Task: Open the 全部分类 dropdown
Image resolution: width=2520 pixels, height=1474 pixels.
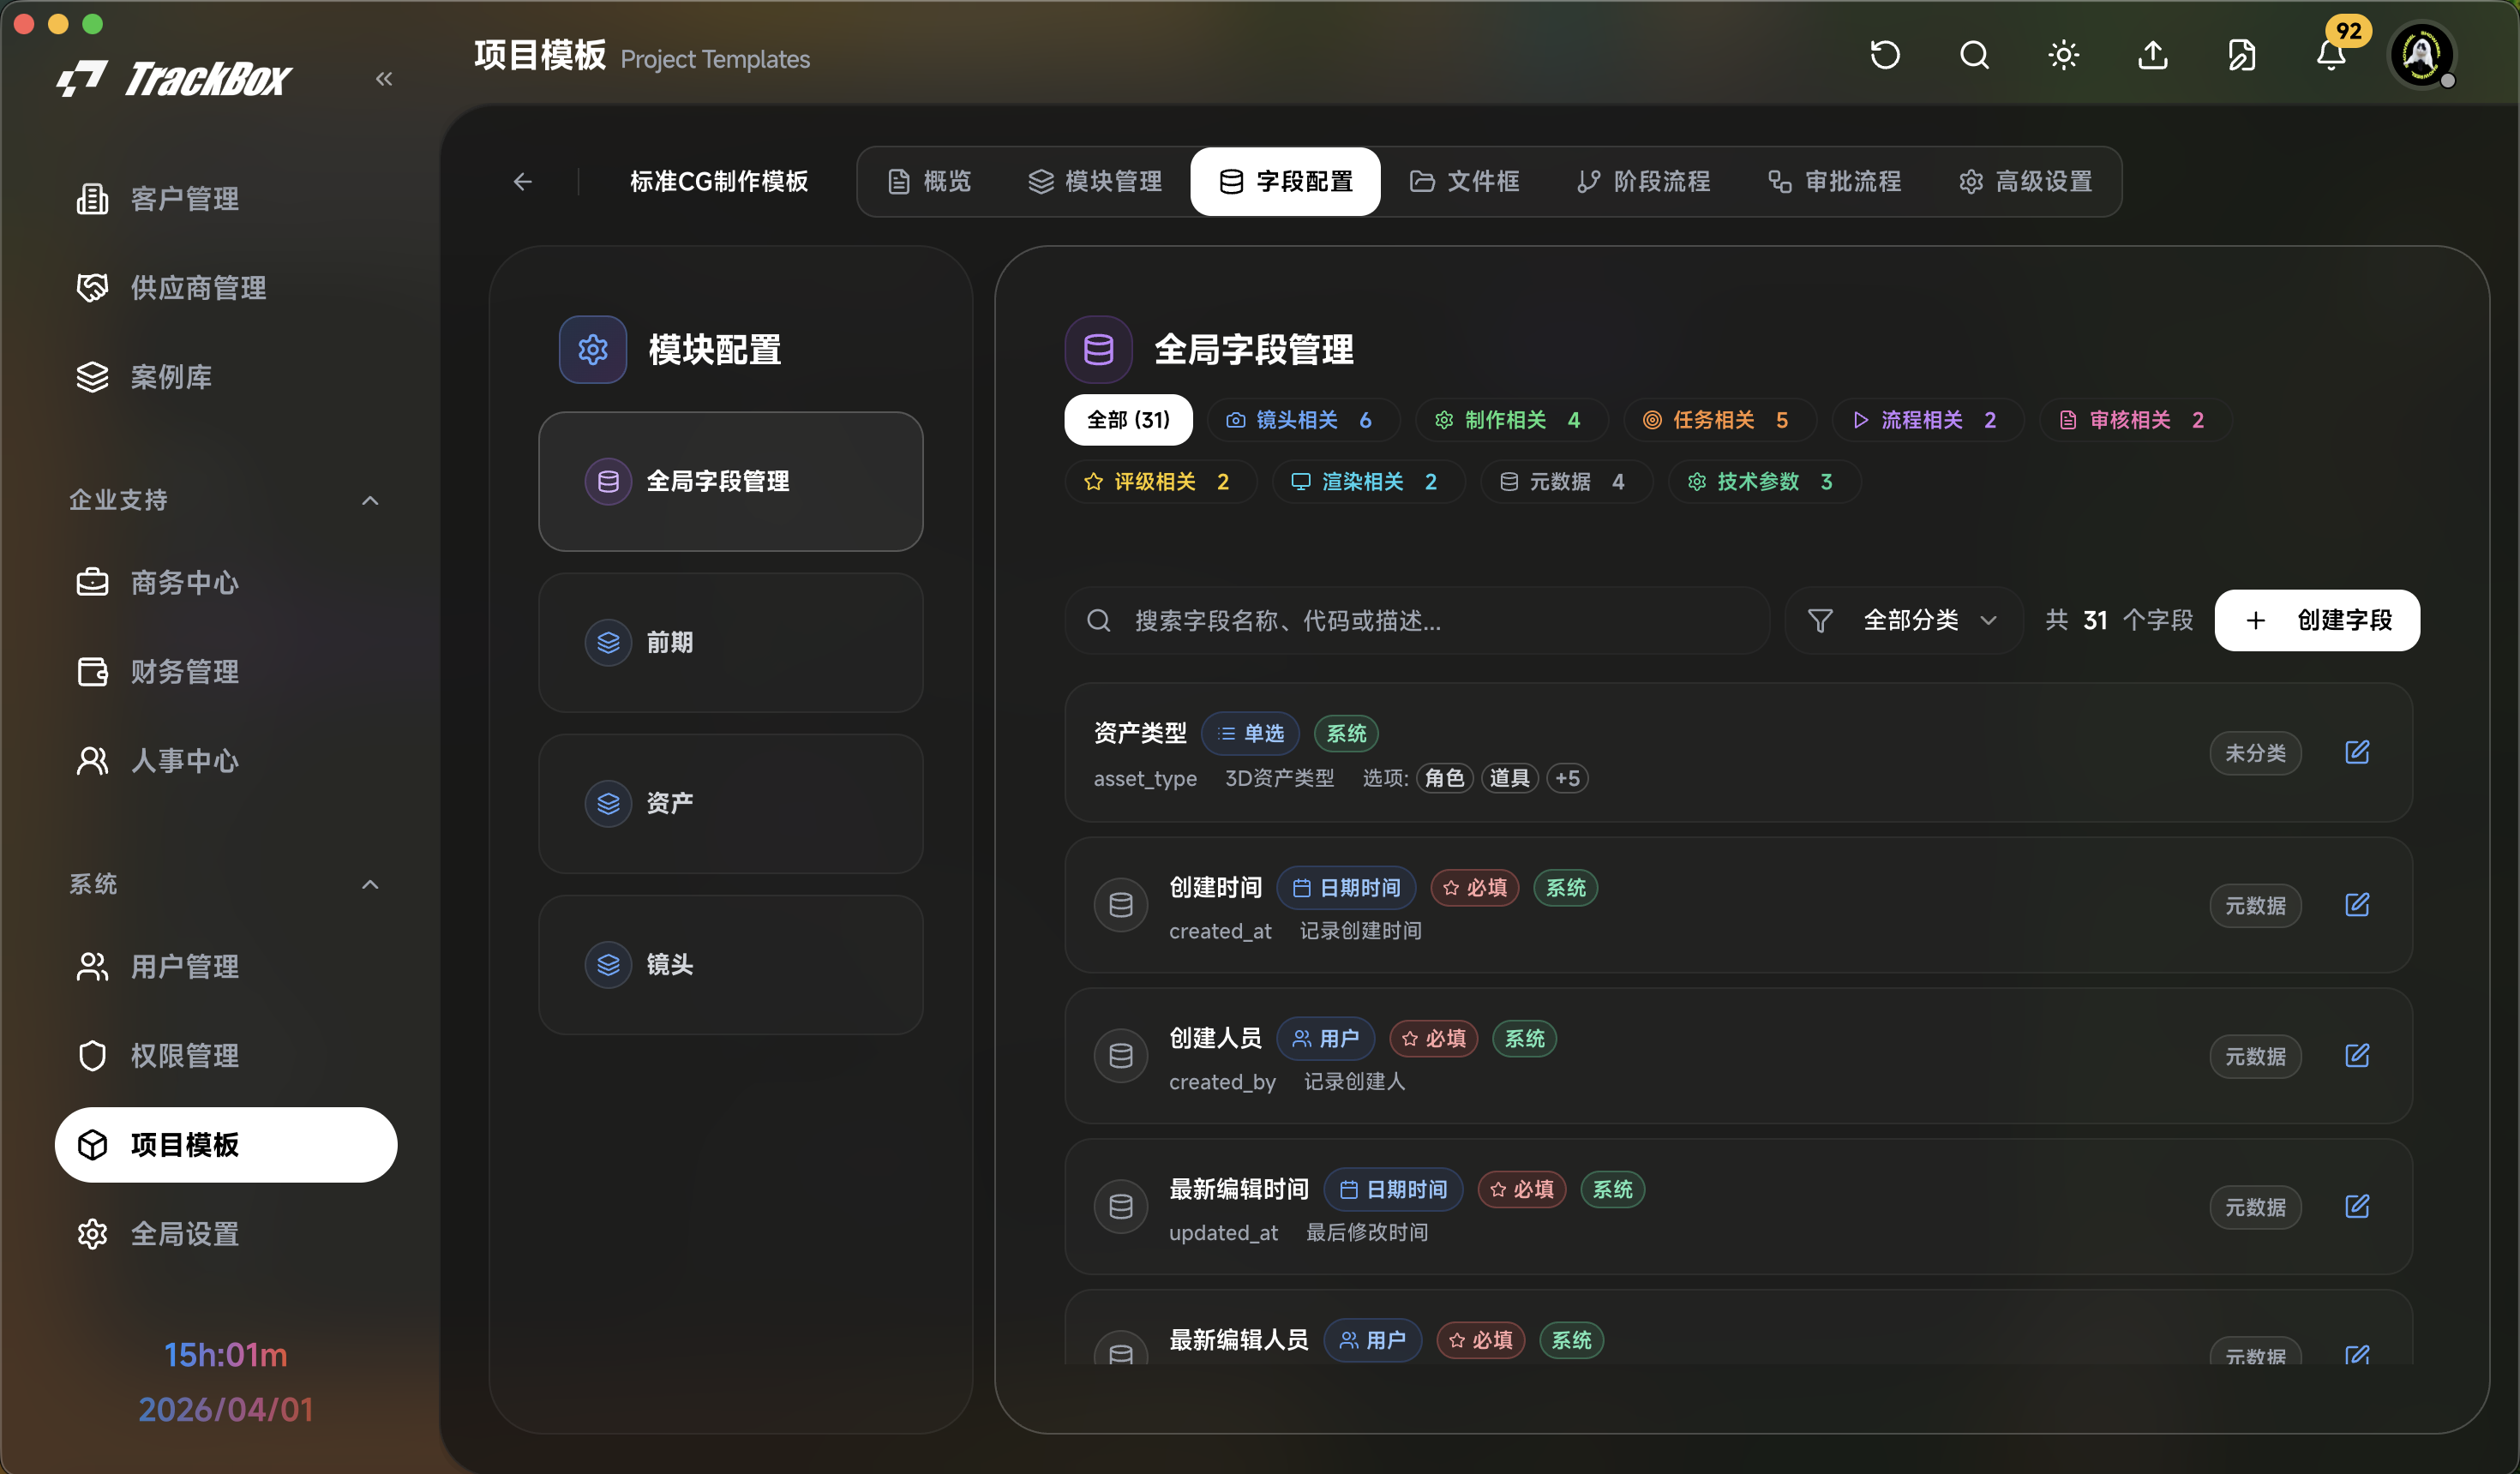Action: pyautogui.click(x=1903, y=620)
